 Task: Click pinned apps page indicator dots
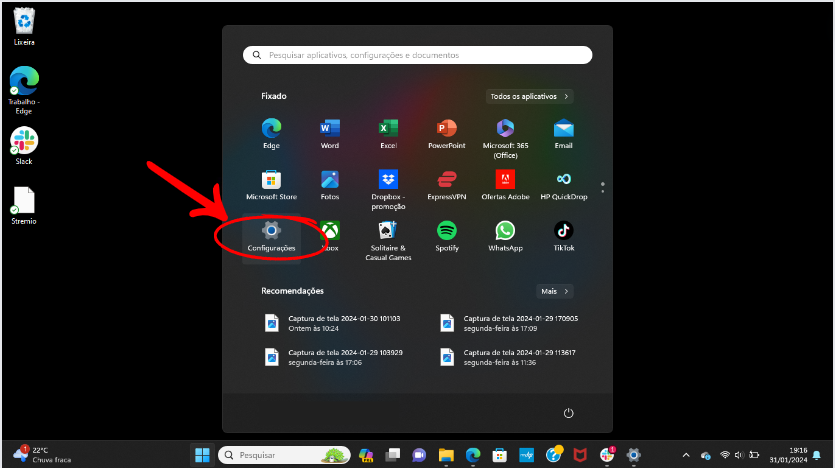[x=602, y=187]
